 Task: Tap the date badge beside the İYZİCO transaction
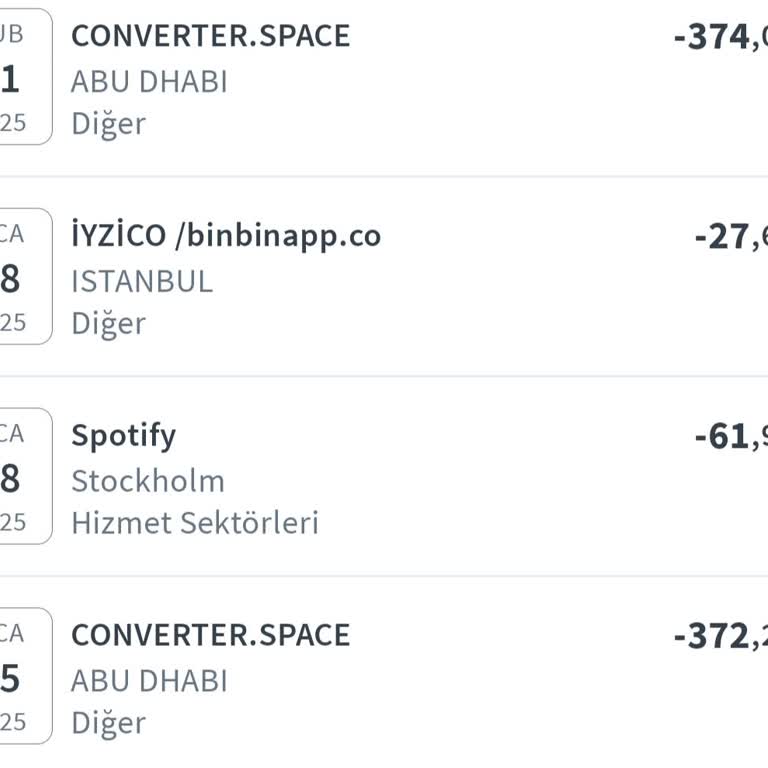pyautogui.click(x=24, y=278)
